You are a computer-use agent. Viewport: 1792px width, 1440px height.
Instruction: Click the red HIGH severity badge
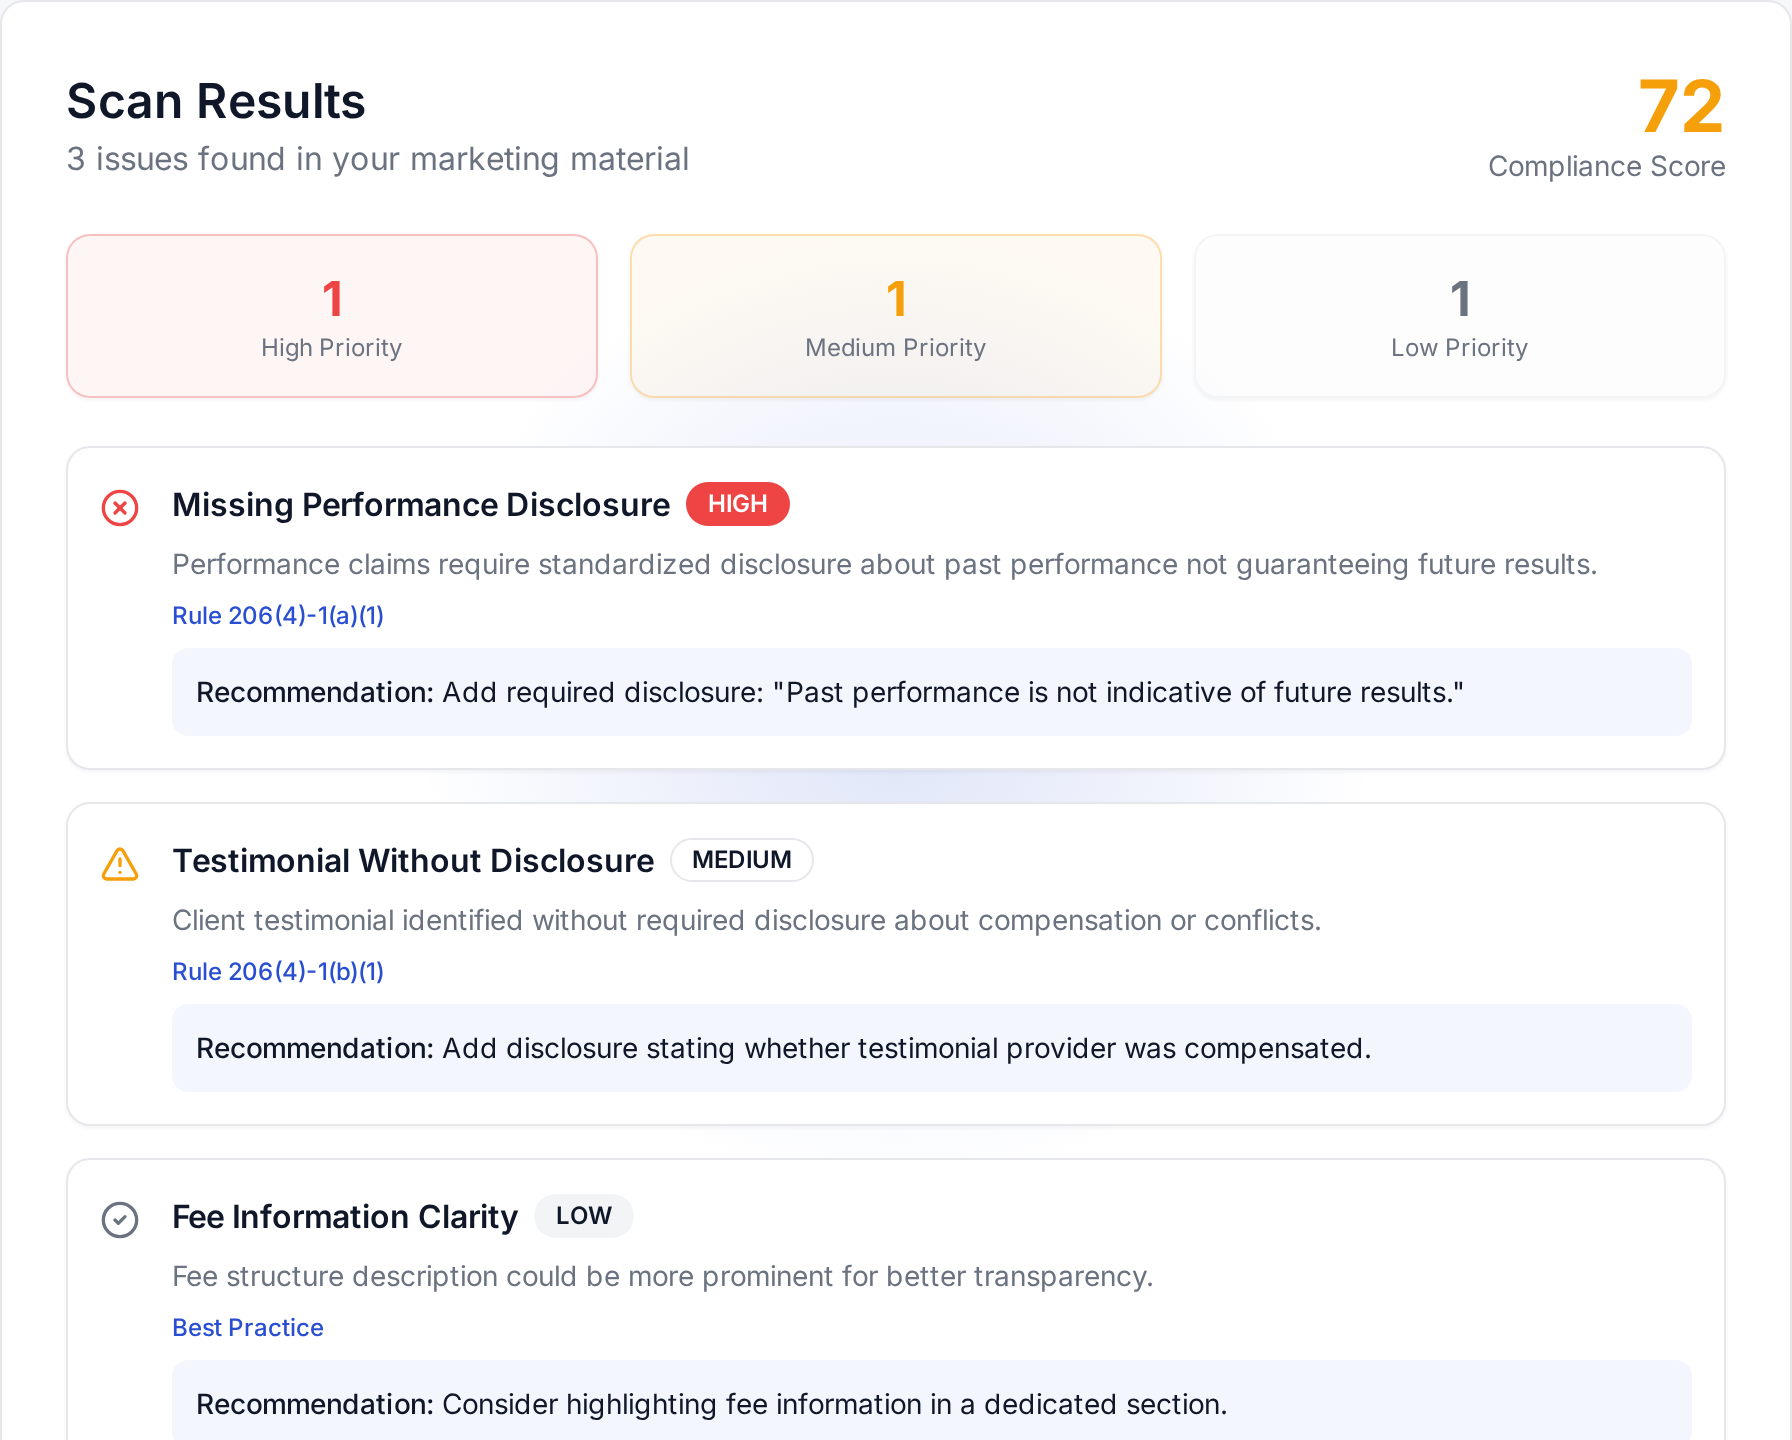coord(738,504)
